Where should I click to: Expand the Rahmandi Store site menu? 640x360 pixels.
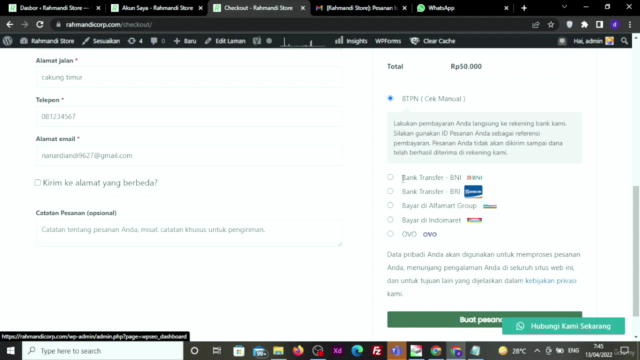pos(47,41)
